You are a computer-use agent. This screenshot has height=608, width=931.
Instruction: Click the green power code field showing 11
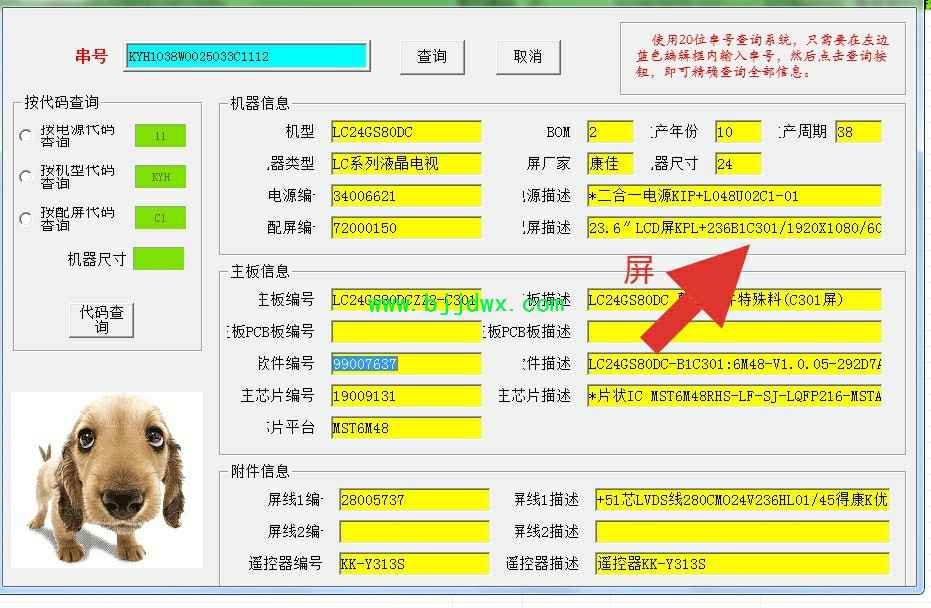(x=160, y=136)
